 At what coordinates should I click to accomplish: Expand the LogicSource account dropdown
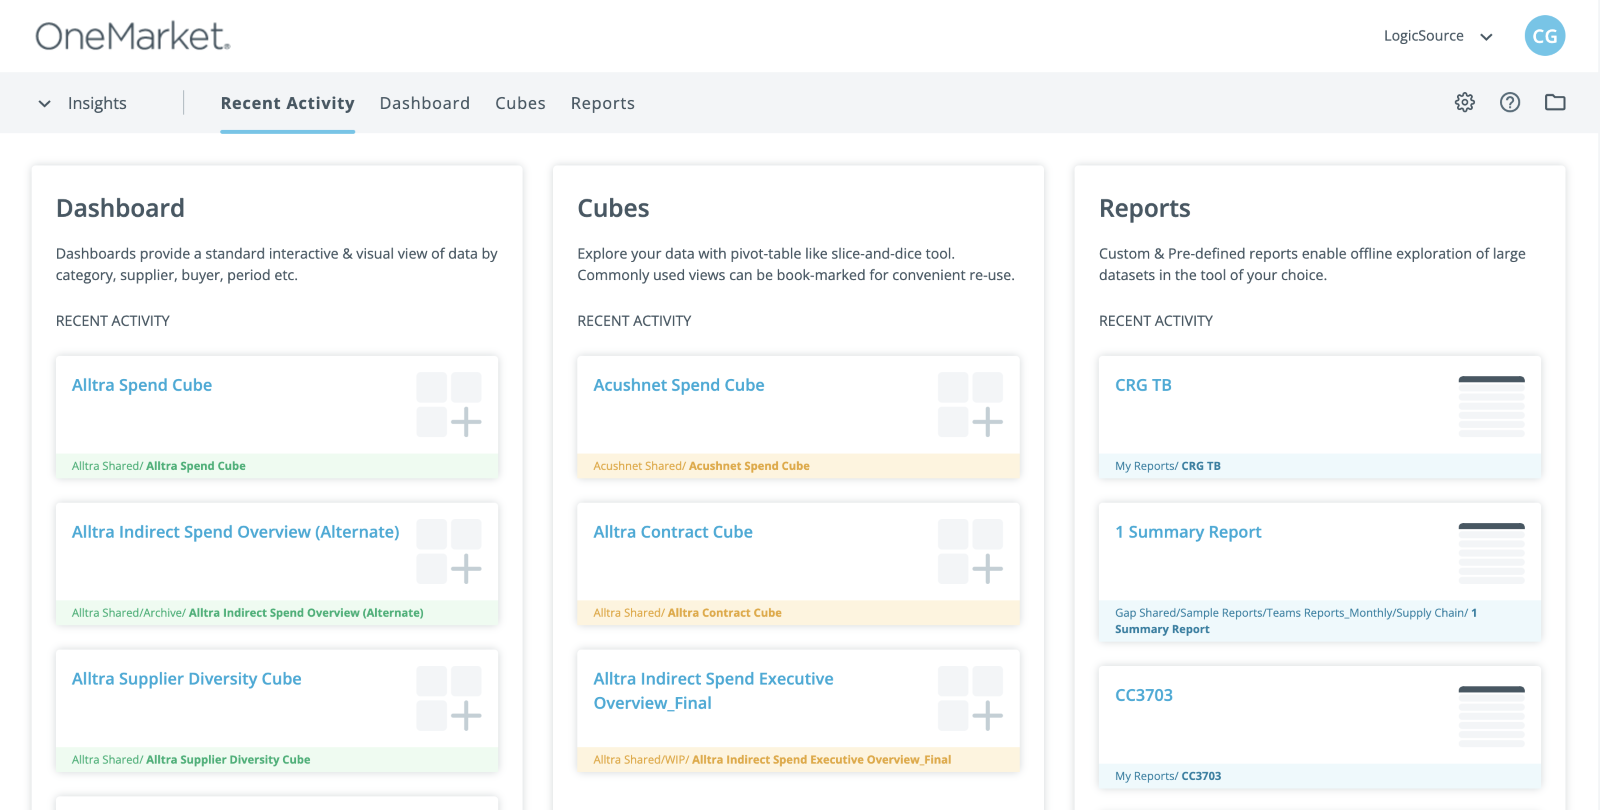tap(1438, 36)
